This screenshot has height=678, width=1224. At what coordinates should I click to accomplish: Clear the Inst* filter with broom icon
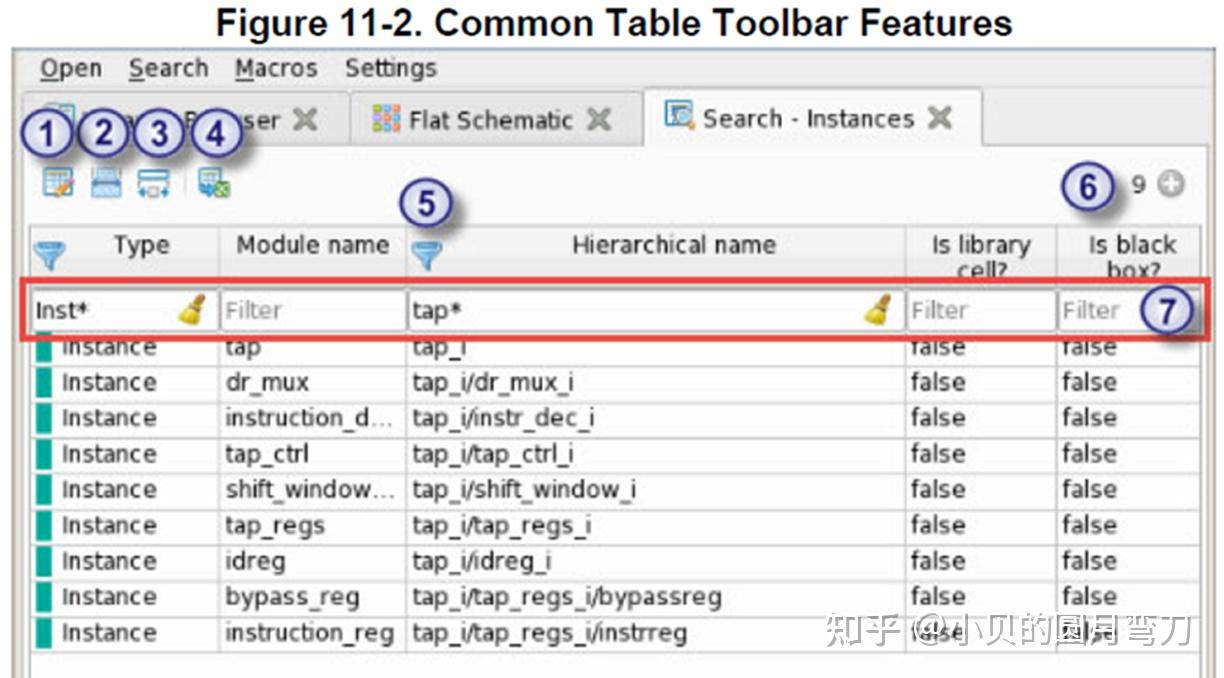coord(193,310)
